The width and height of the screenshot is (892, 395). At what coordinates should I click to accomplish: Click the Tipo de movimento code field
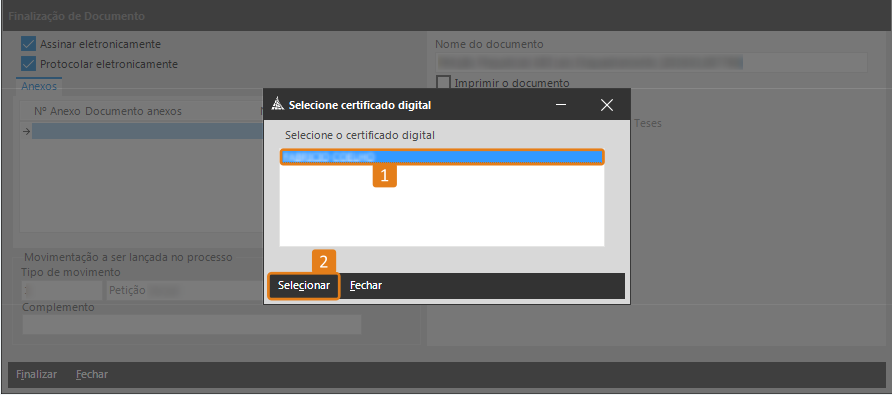(x=62, y=291)
